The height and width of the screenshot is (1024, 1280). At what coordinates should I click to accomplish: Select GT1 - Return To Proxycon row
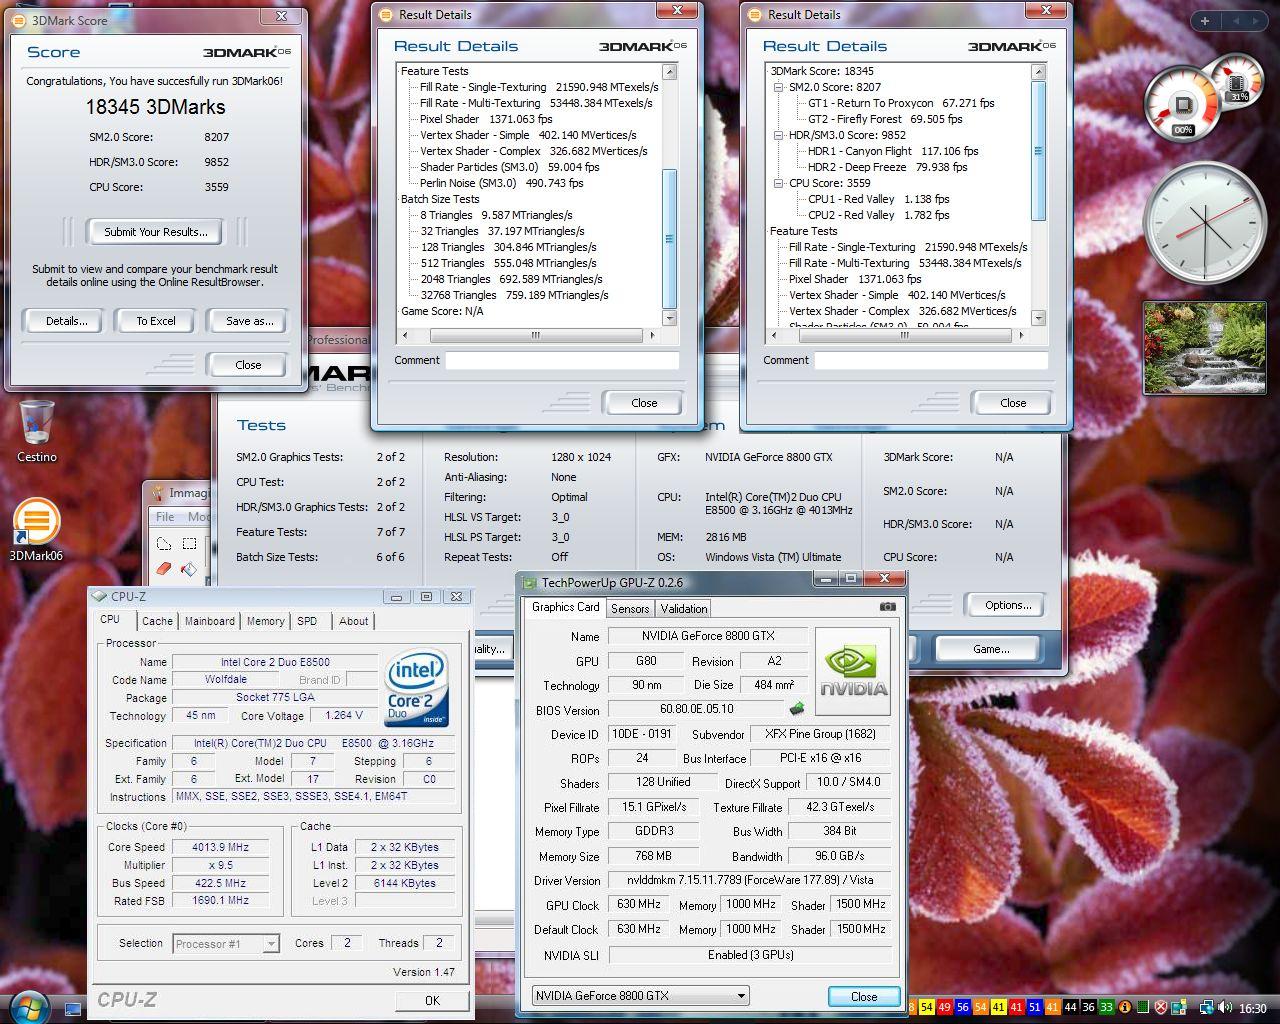[900, 103]
